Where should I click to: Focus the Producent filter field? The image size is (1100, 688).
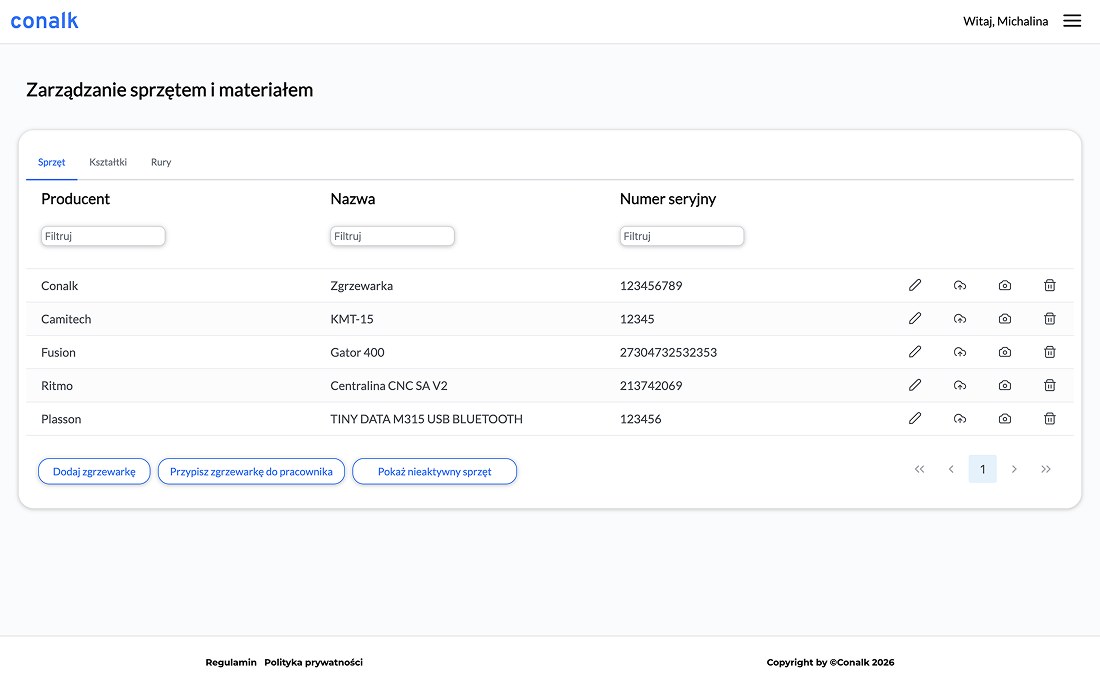point(103,236)
